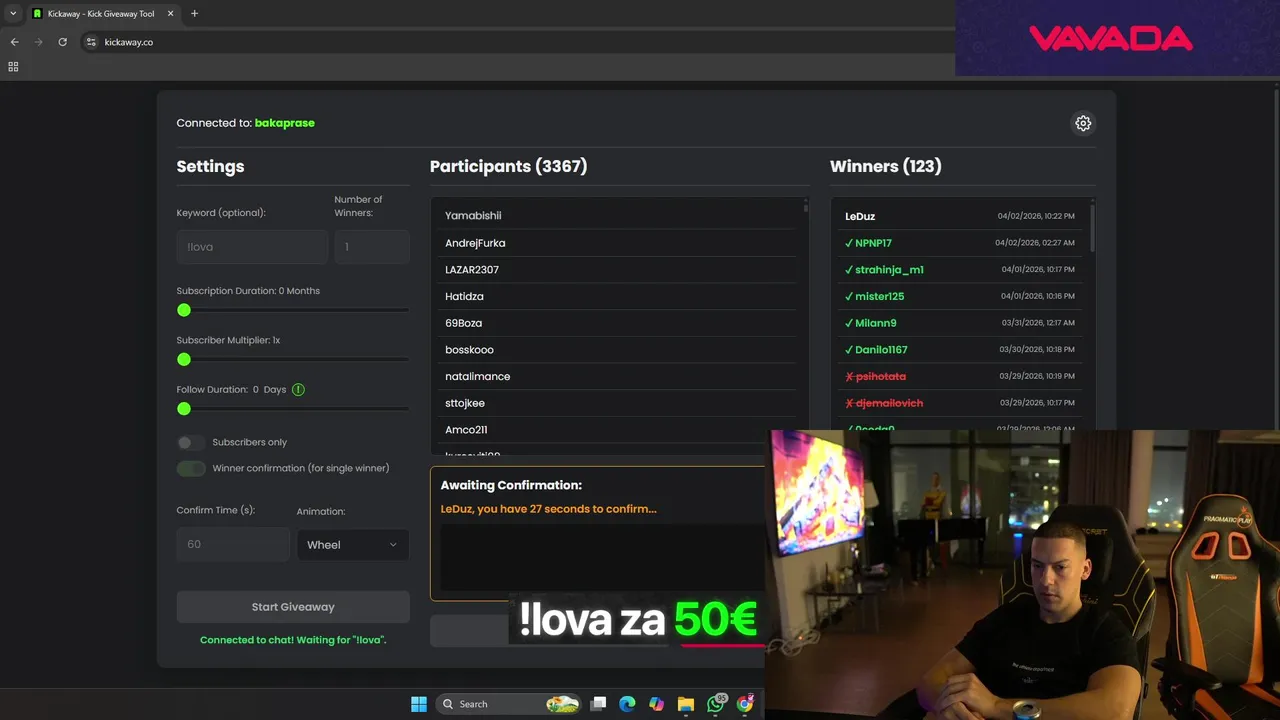Screen dimensions: 1280x720
Task: View site information icon in address bar
Action: pyautogui.click(x=91, y=42)
